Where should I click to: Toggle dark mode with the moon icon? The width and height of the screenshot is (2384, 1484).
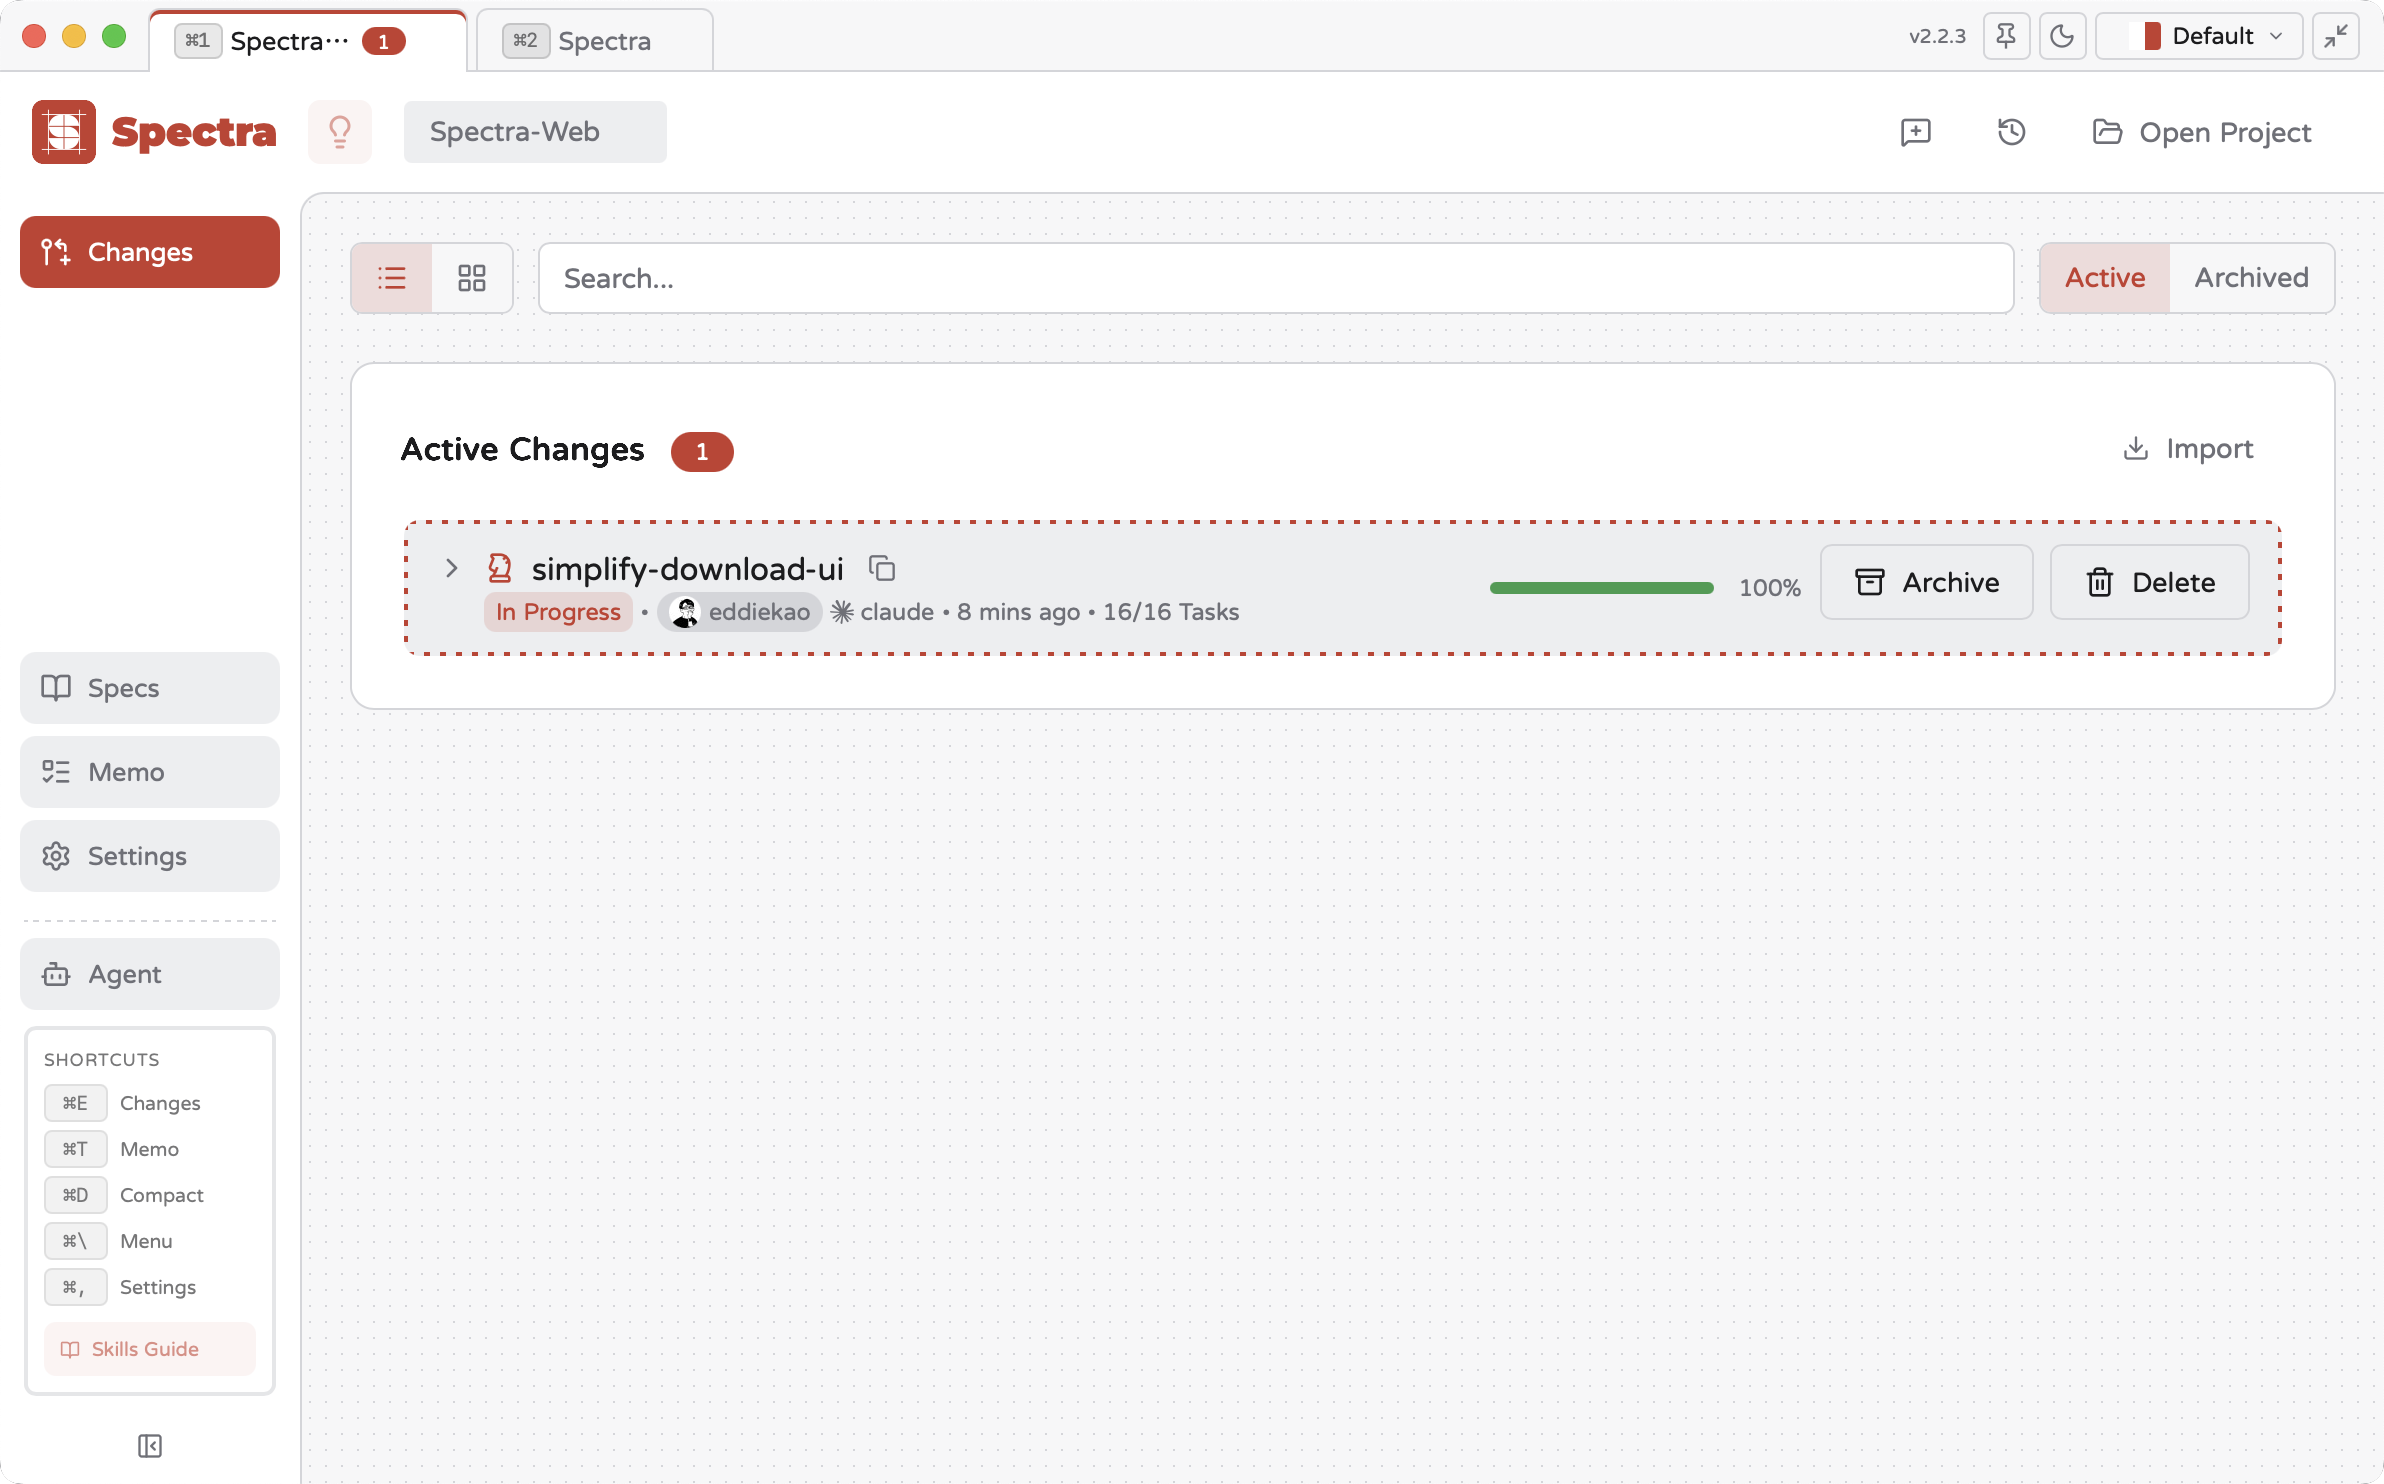[2062, 37]
